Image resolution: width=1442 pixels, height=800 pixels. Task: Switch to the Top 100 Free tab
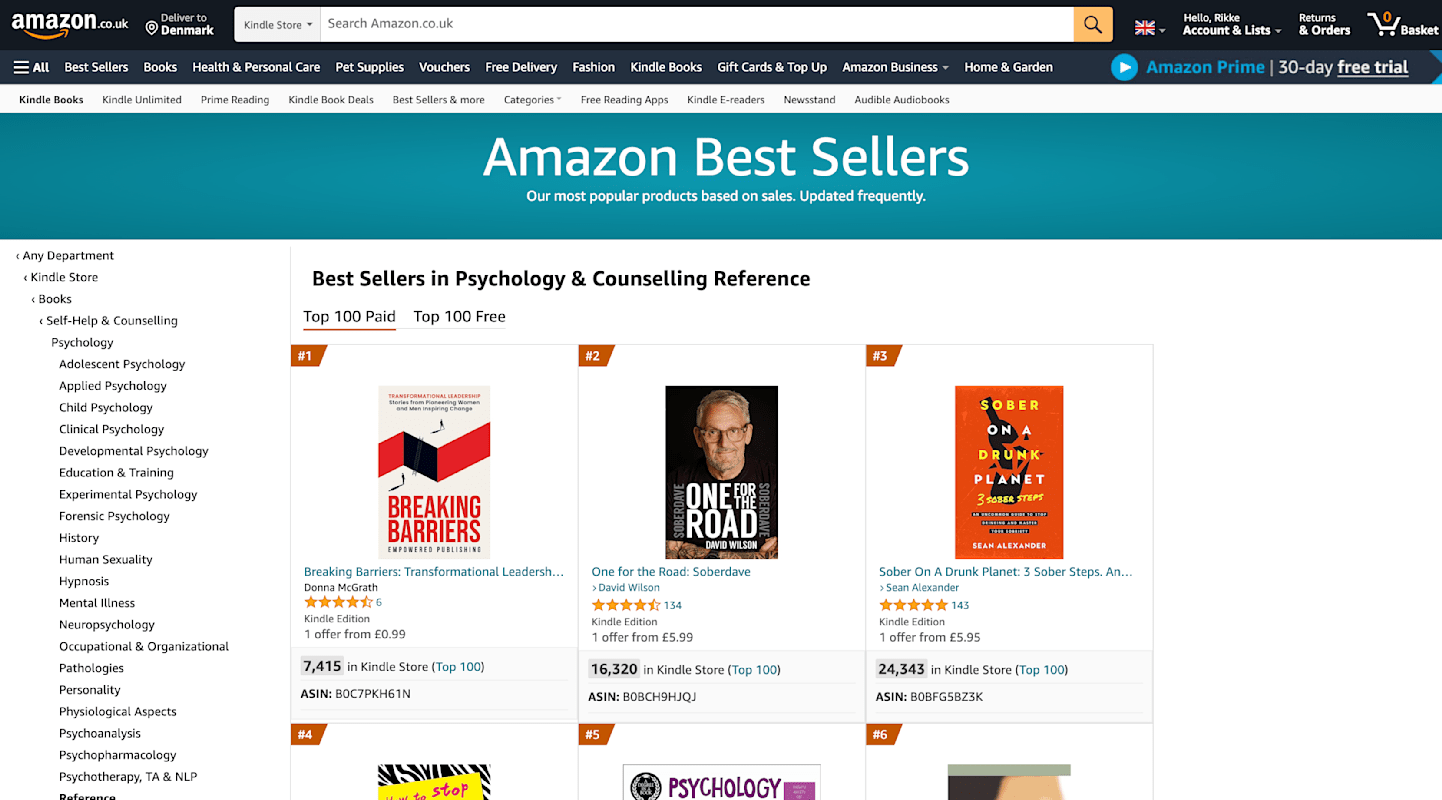coord(459,316)
